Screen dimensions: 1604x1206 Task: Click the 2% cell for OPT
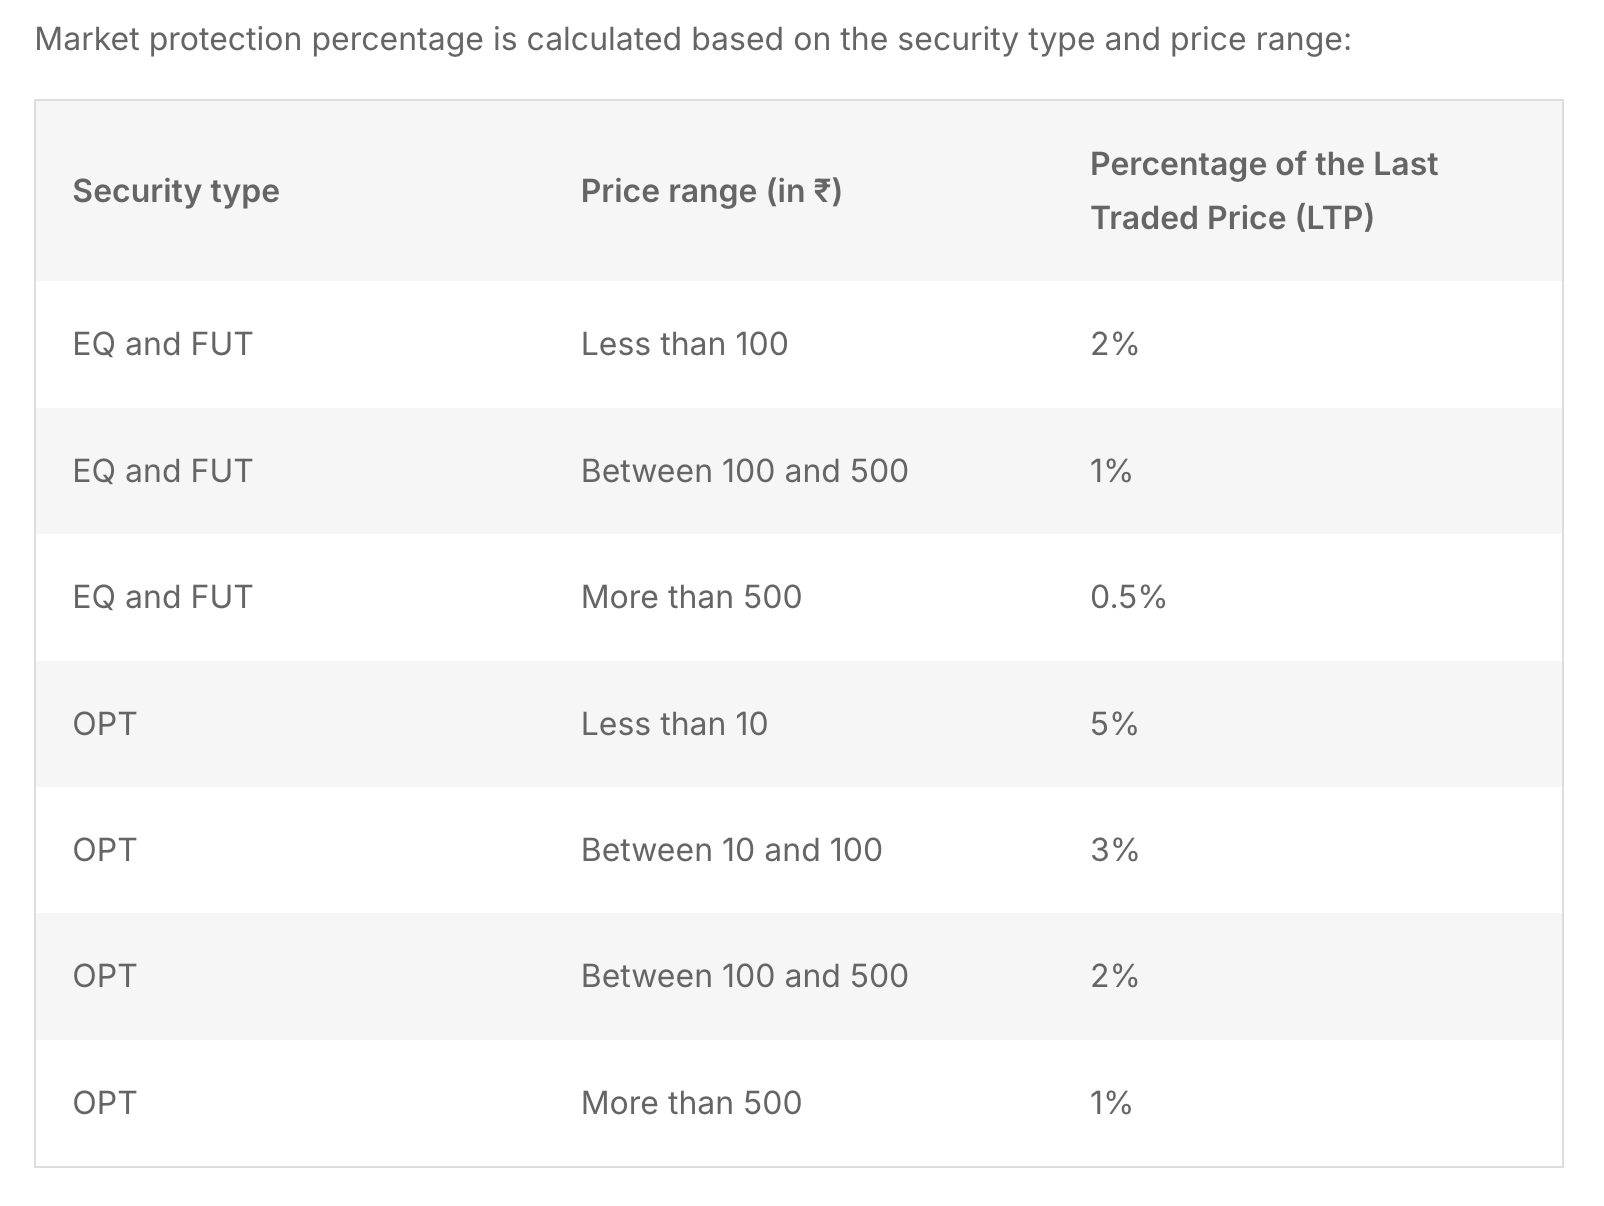pyautogui.click(x=1114, y=976)
